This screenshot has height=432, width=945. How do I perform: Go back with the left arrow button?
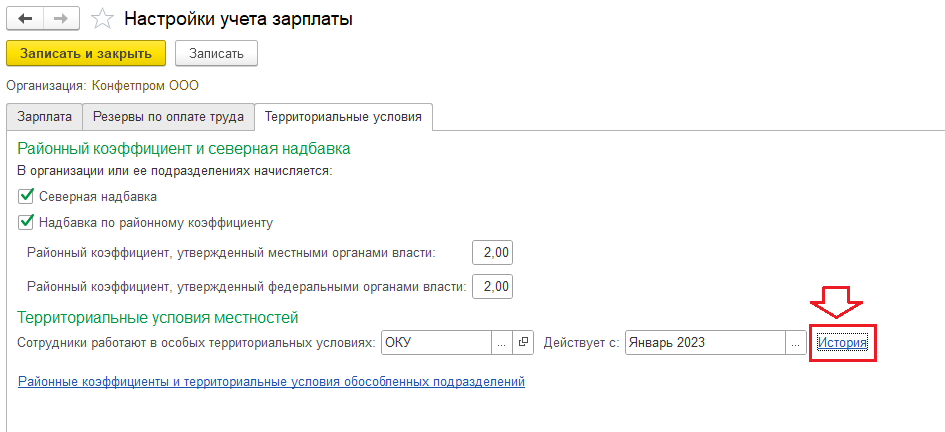pyautogui.click(x=25, y=18)
